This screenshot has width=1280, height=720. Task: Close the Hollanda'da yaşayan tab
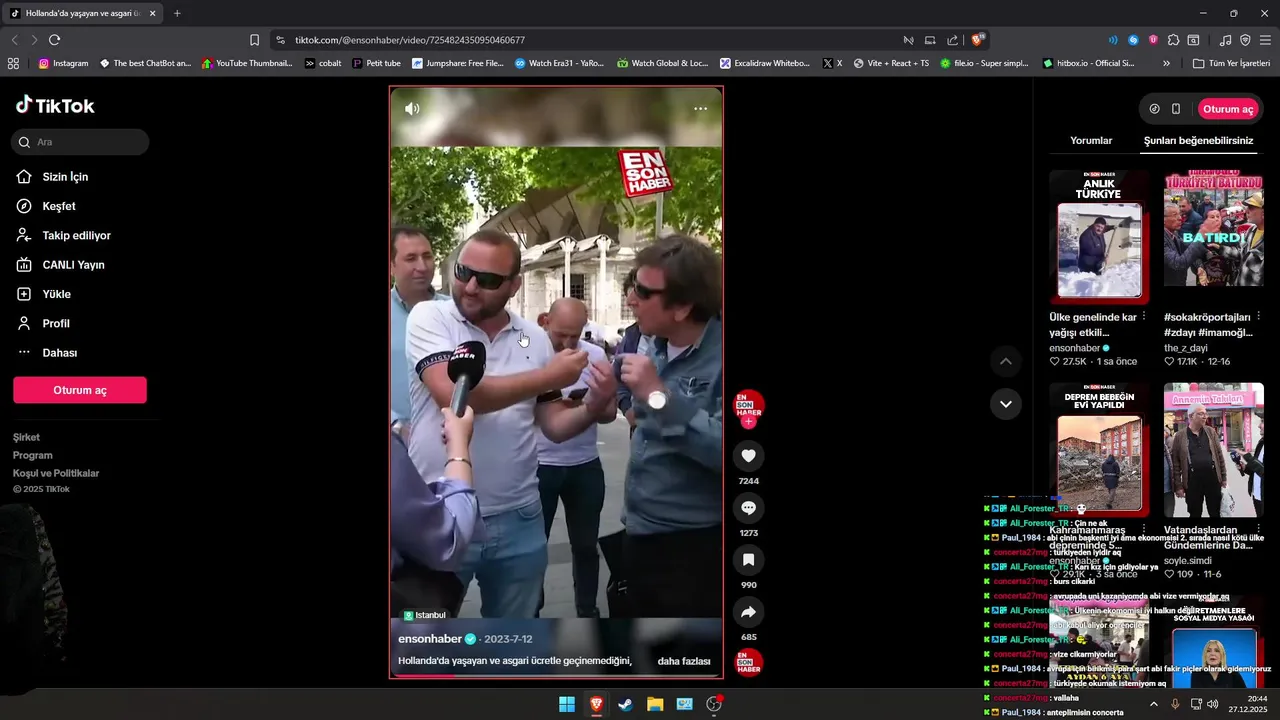point(153,14)
